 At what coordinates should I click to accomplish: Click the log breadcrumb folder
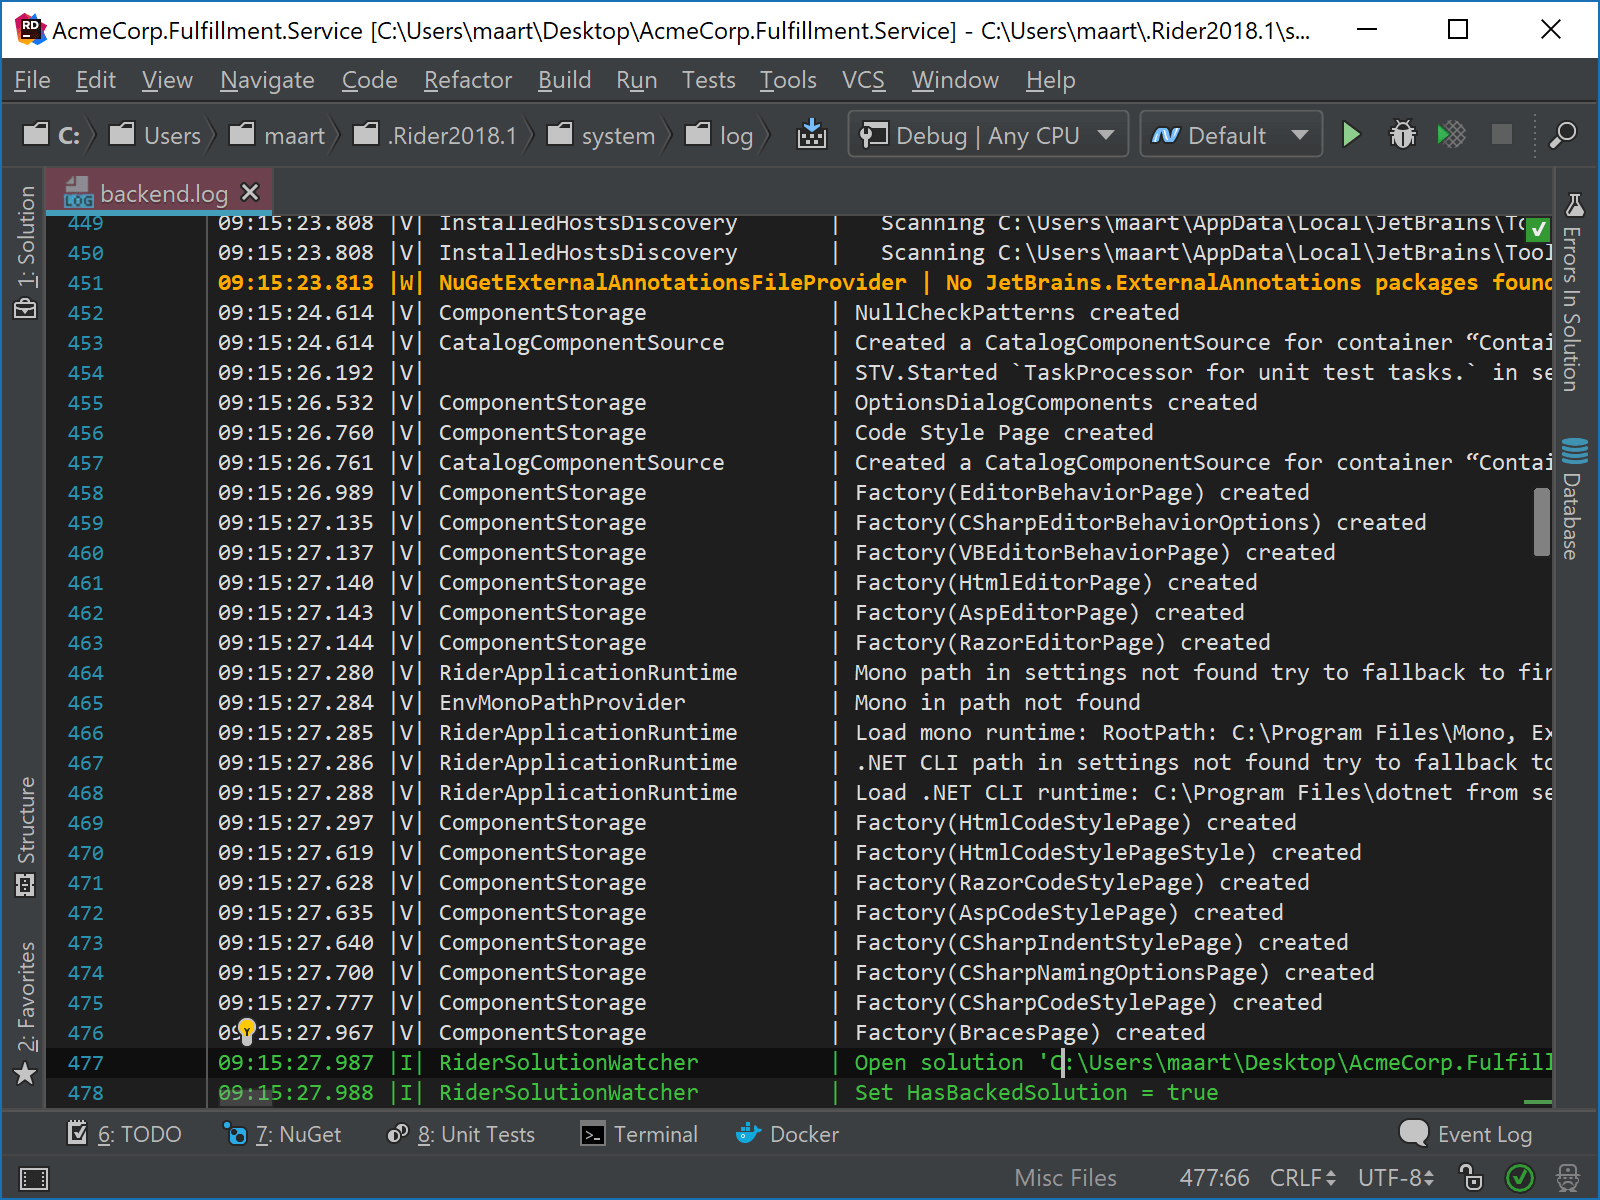tap(719, 135)
